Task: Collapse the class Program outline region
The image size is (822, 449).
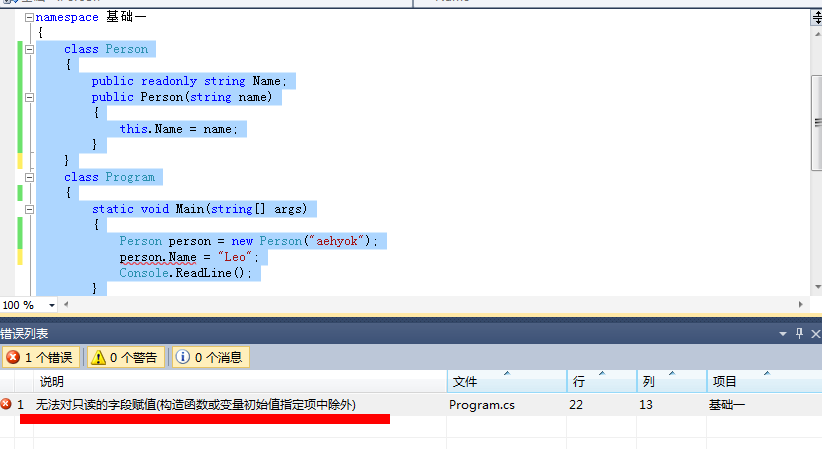Action: tap(29, 177)
